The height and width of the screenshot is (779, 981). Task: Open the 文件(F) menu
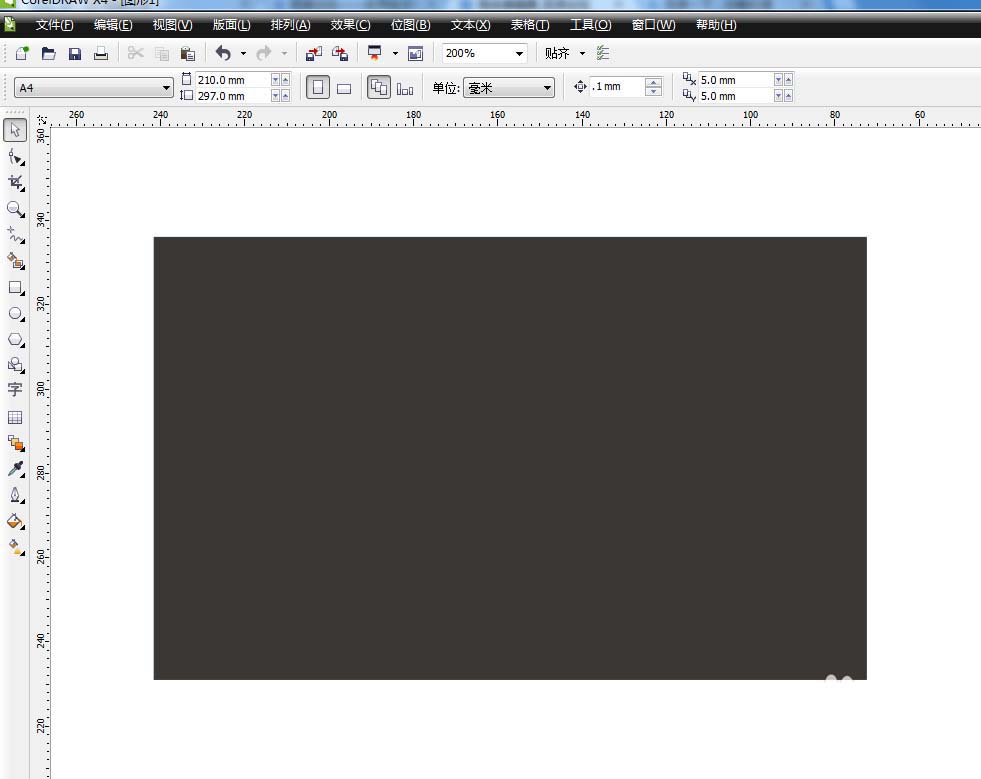click(54, 25)
